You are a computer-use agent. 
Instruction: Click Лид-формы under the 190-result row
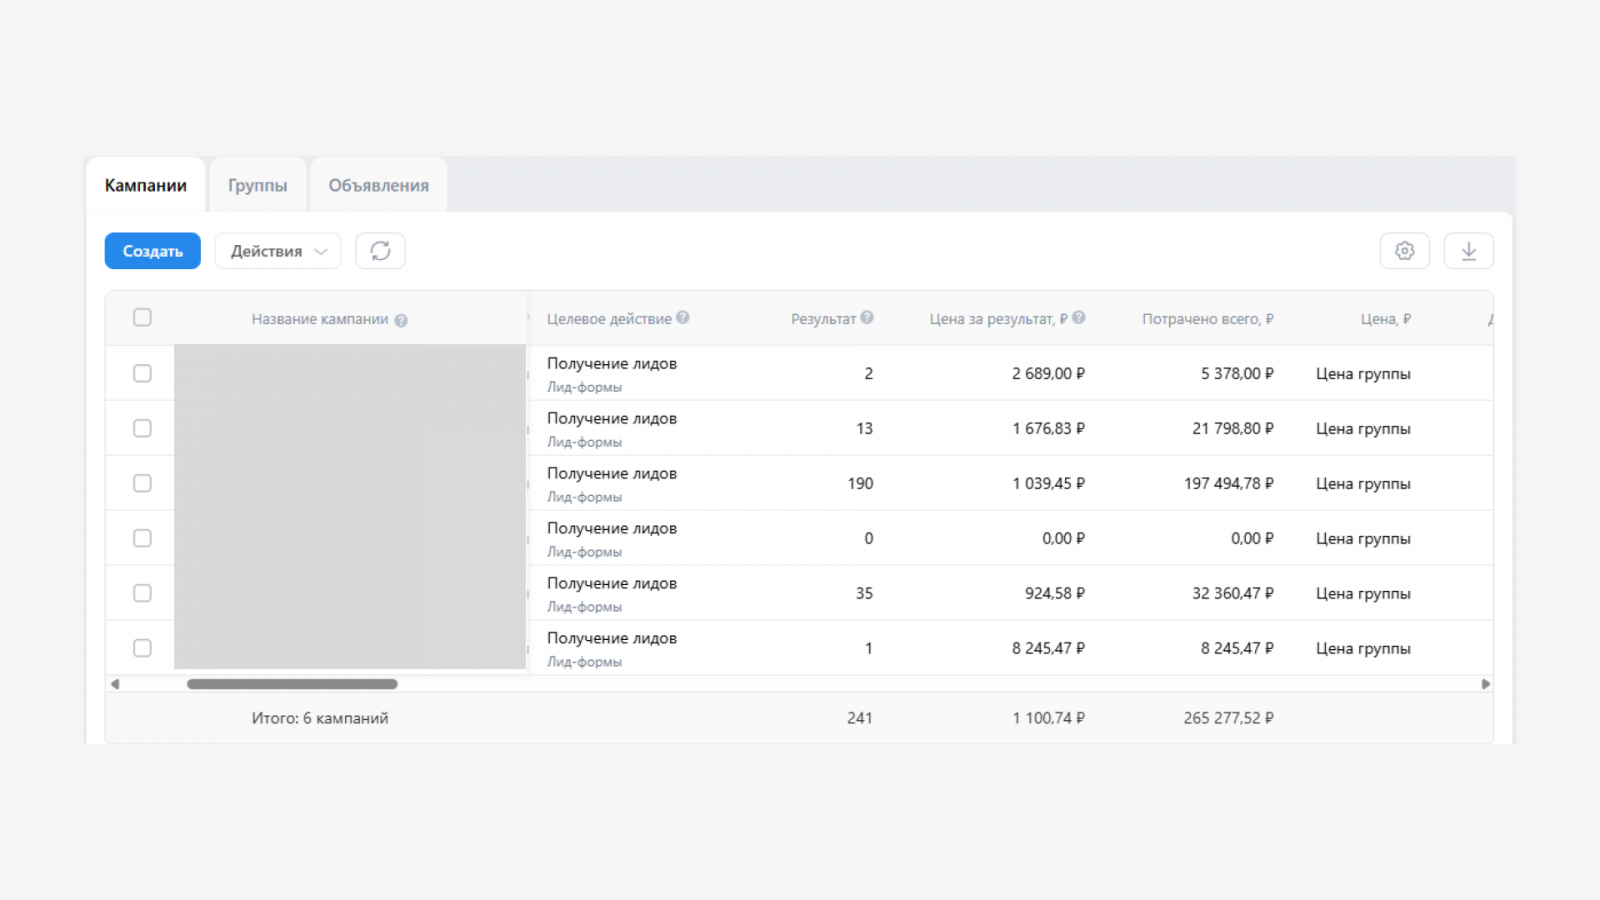click(x=584, y=497)
